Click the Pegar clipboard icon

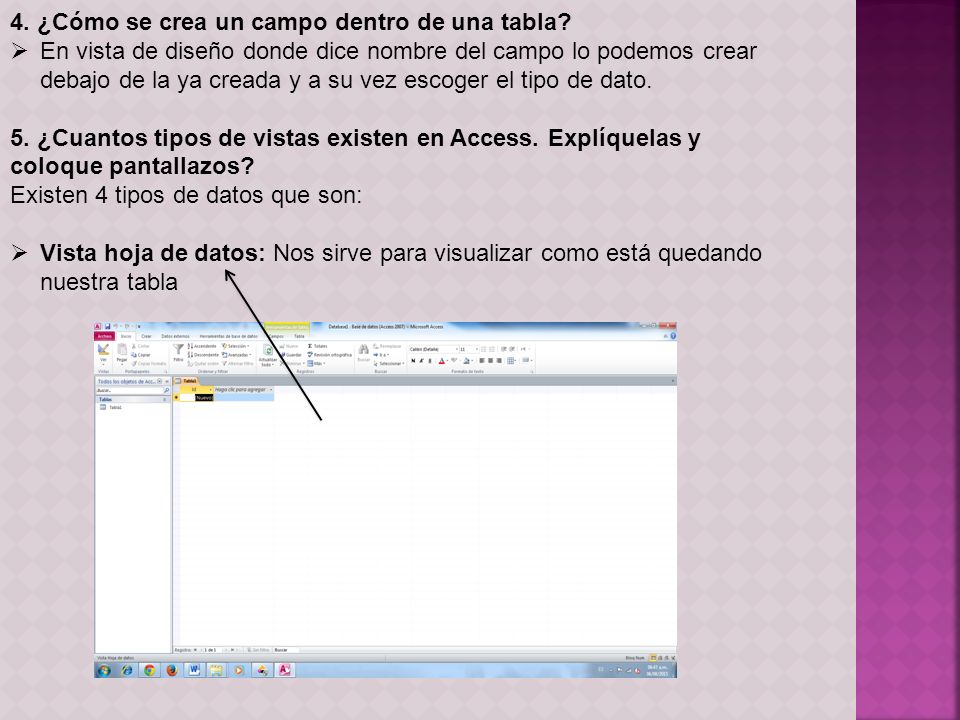point(122,352)
